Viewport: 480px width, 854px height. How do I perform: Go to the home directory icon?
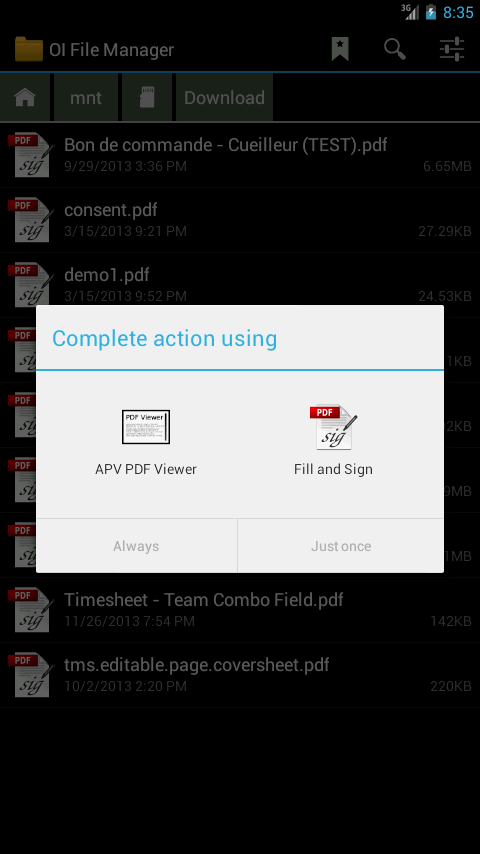(25, 97)
